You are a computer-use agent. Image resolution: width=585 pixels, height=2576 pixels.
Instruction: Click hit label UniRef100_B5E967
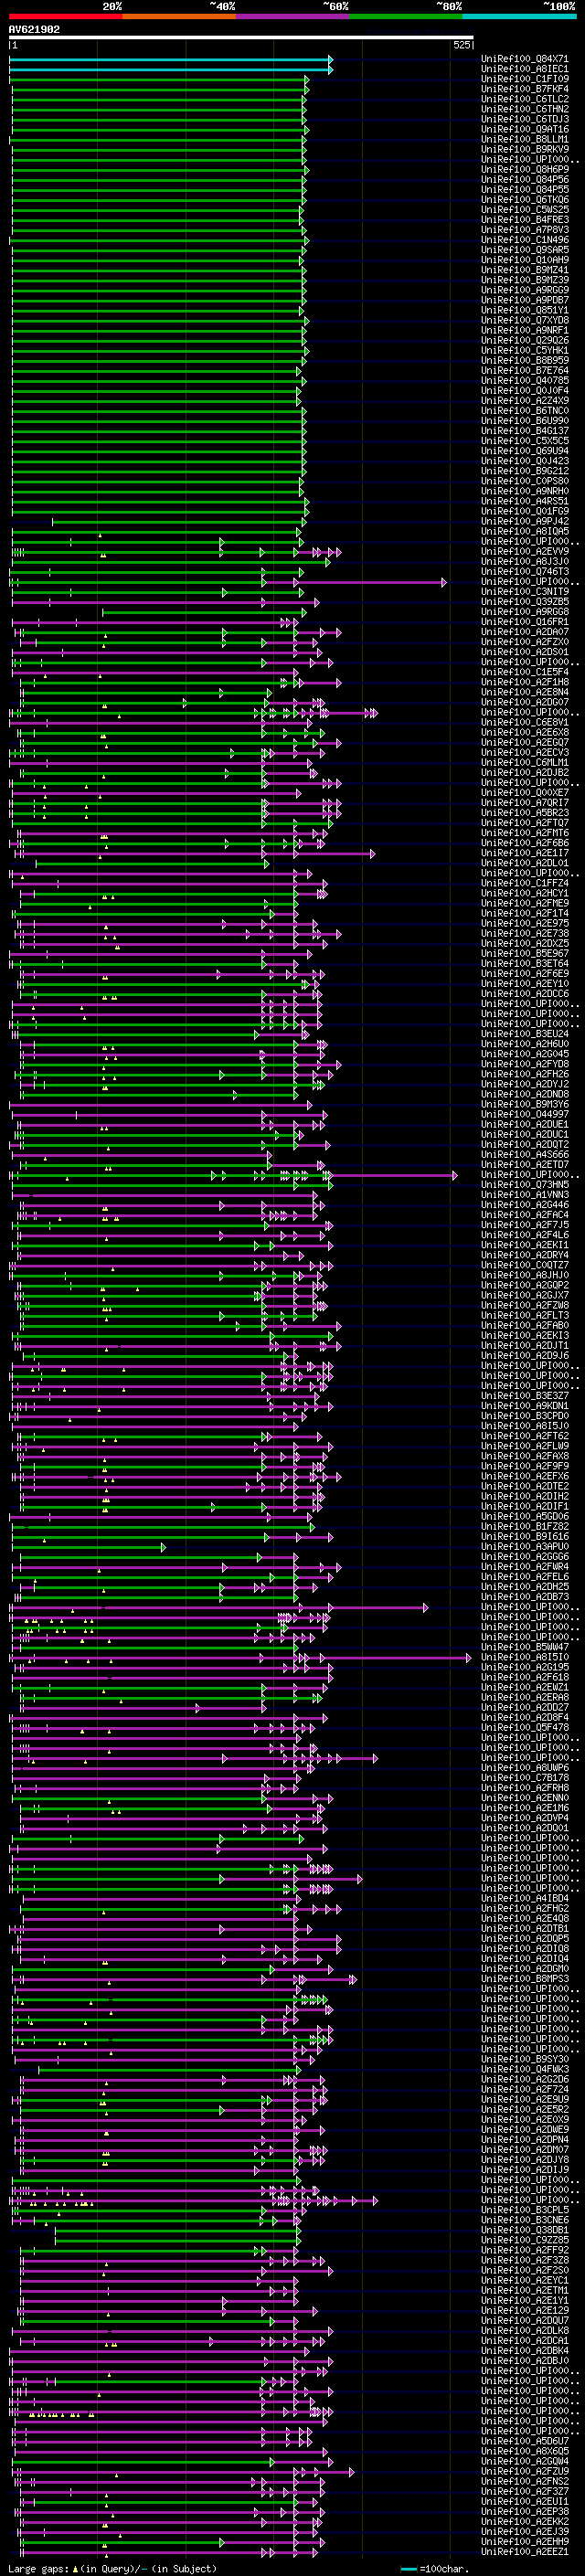point(525,953)
